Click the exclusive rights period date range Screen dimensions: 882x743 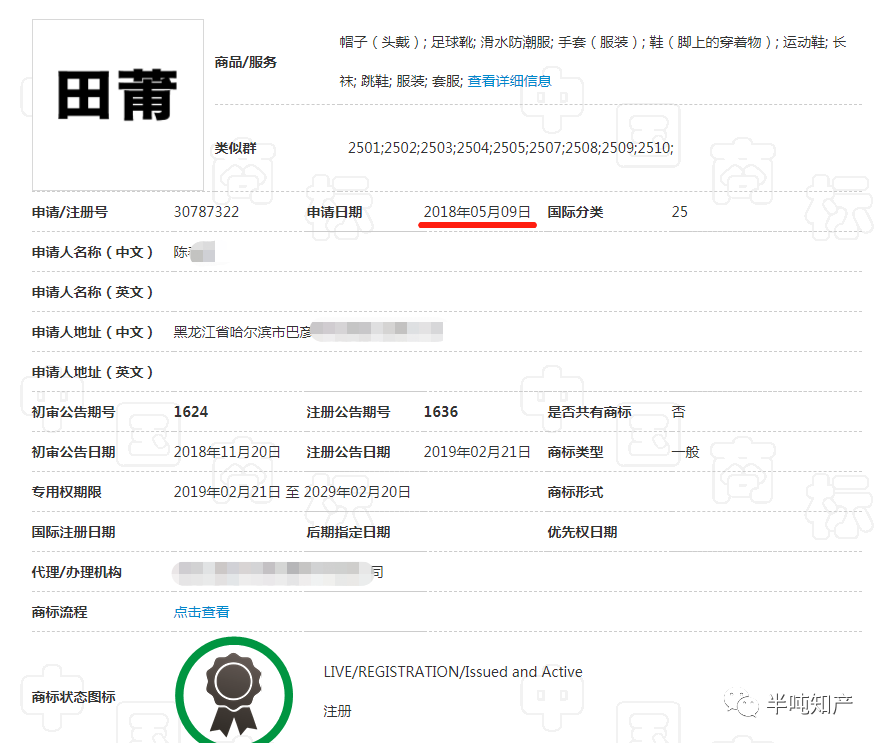tap(292, 492)
